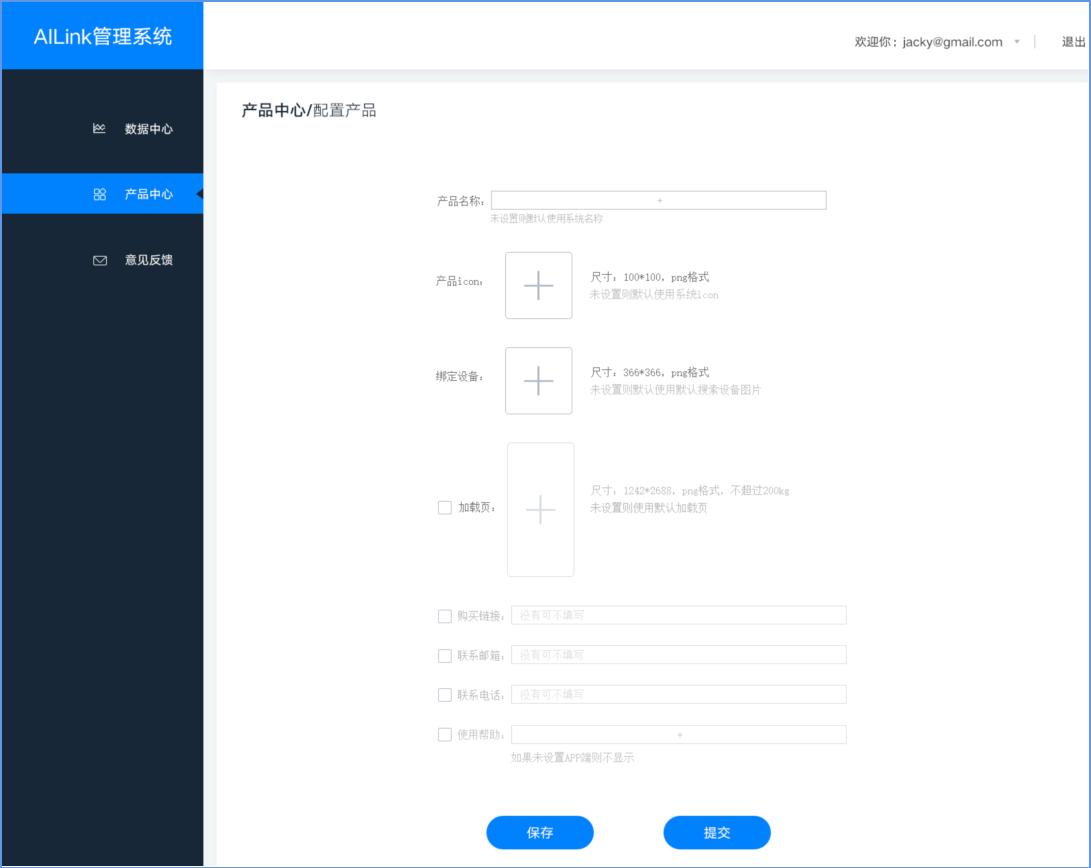Click the data center chart icon
Image resolution: width=1091 pixels, height=868 pixels.
(99, 129)
